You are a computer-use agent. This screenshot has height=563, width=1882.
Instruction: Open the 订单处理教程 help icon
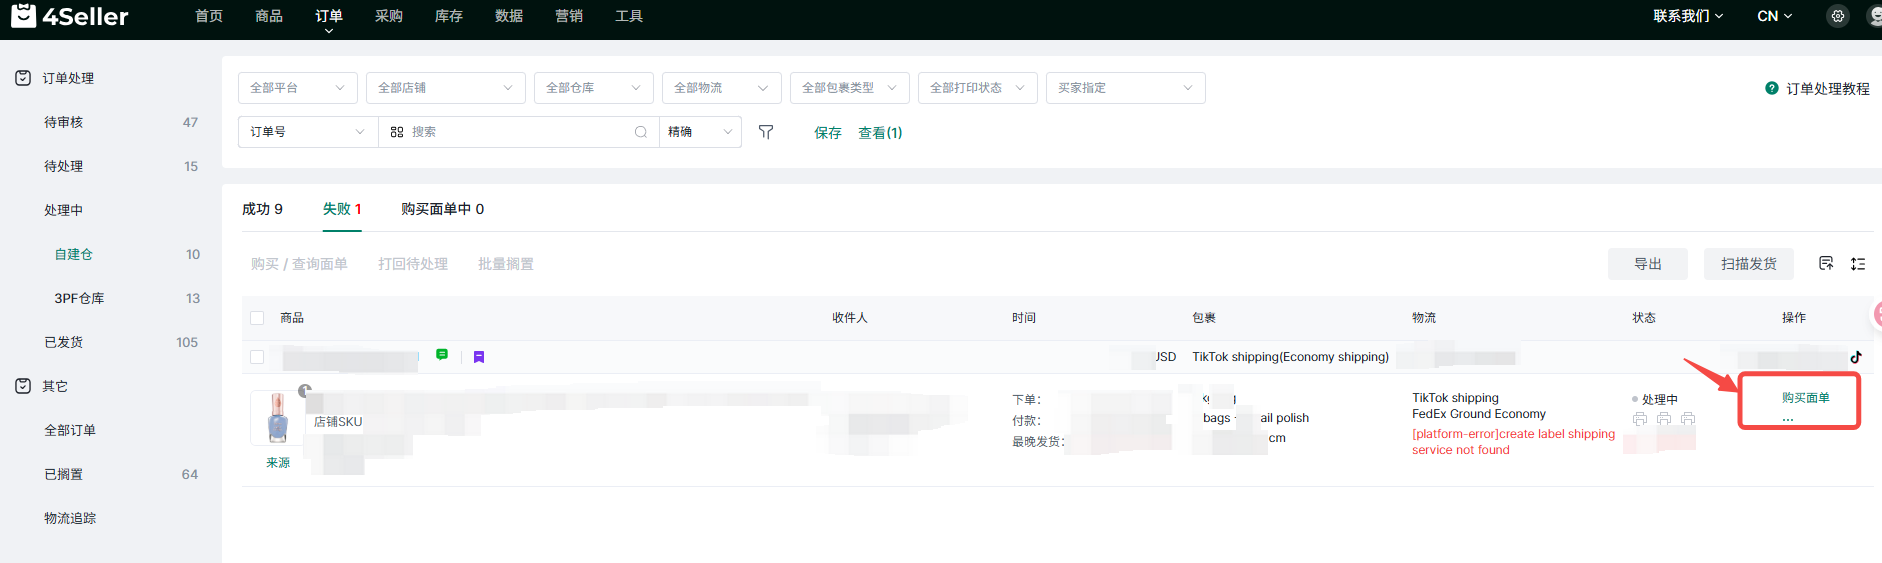[x=1772, y=88]
